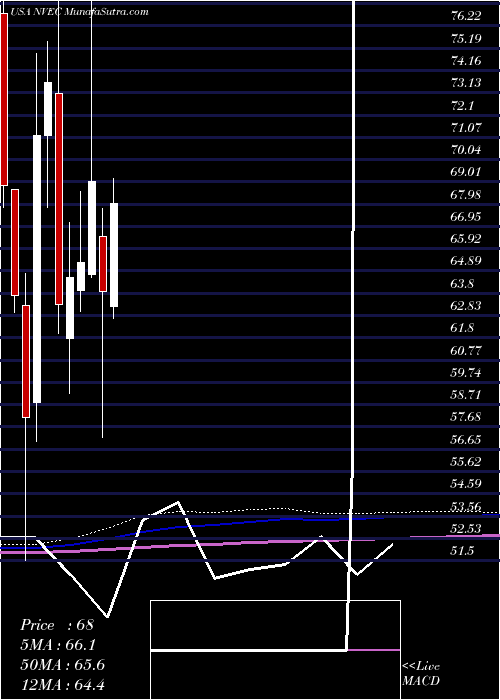Click the 54.59 price axis label
The width and height of the screenshot is (500, 700).
466,483
